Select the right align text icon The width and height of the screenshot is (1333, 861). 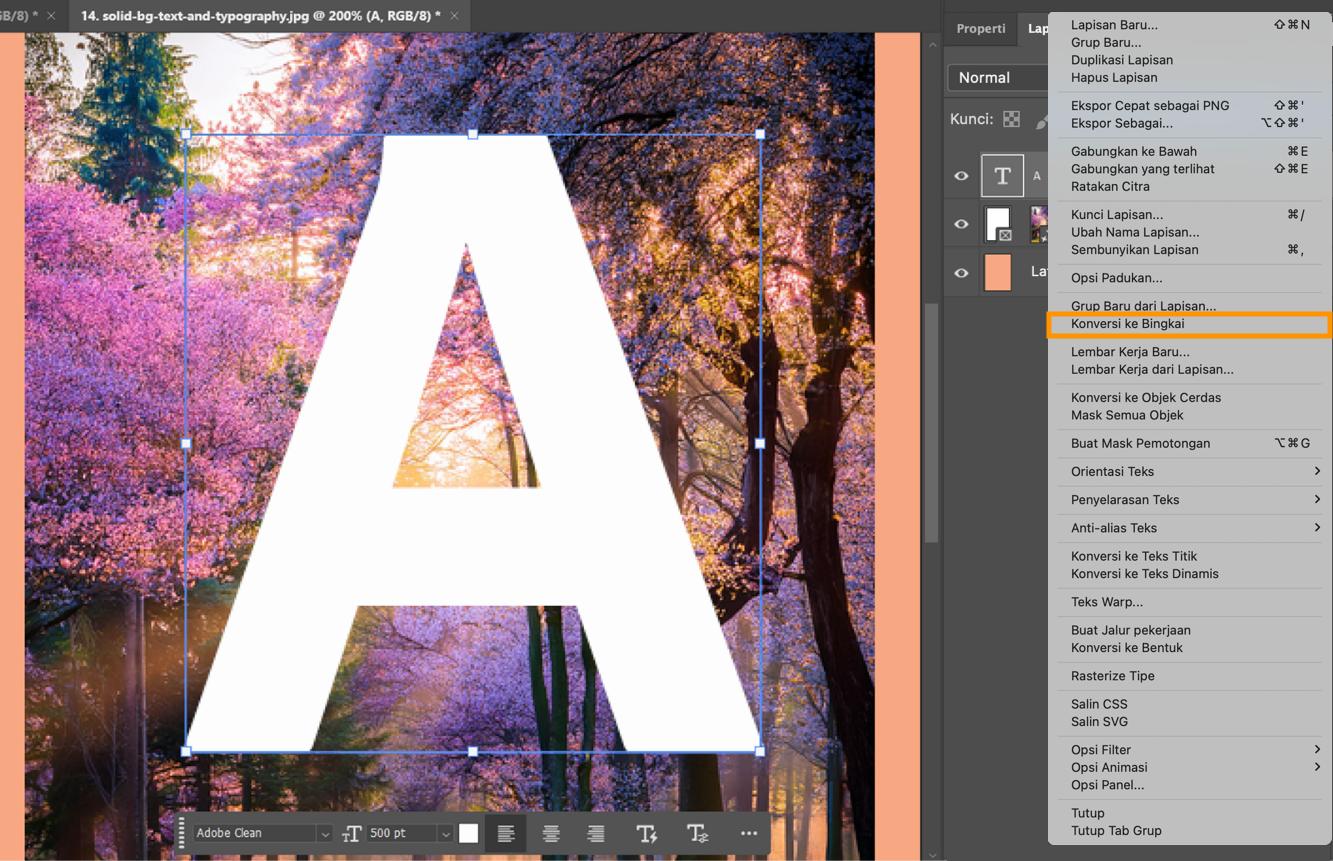(x=595, y=833)
